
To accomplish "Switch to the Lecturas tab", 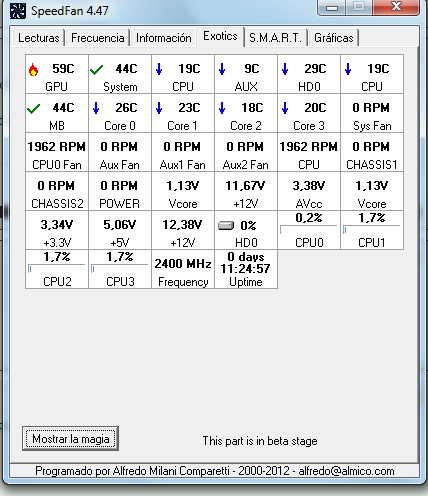I will click(x=39, y=38).
